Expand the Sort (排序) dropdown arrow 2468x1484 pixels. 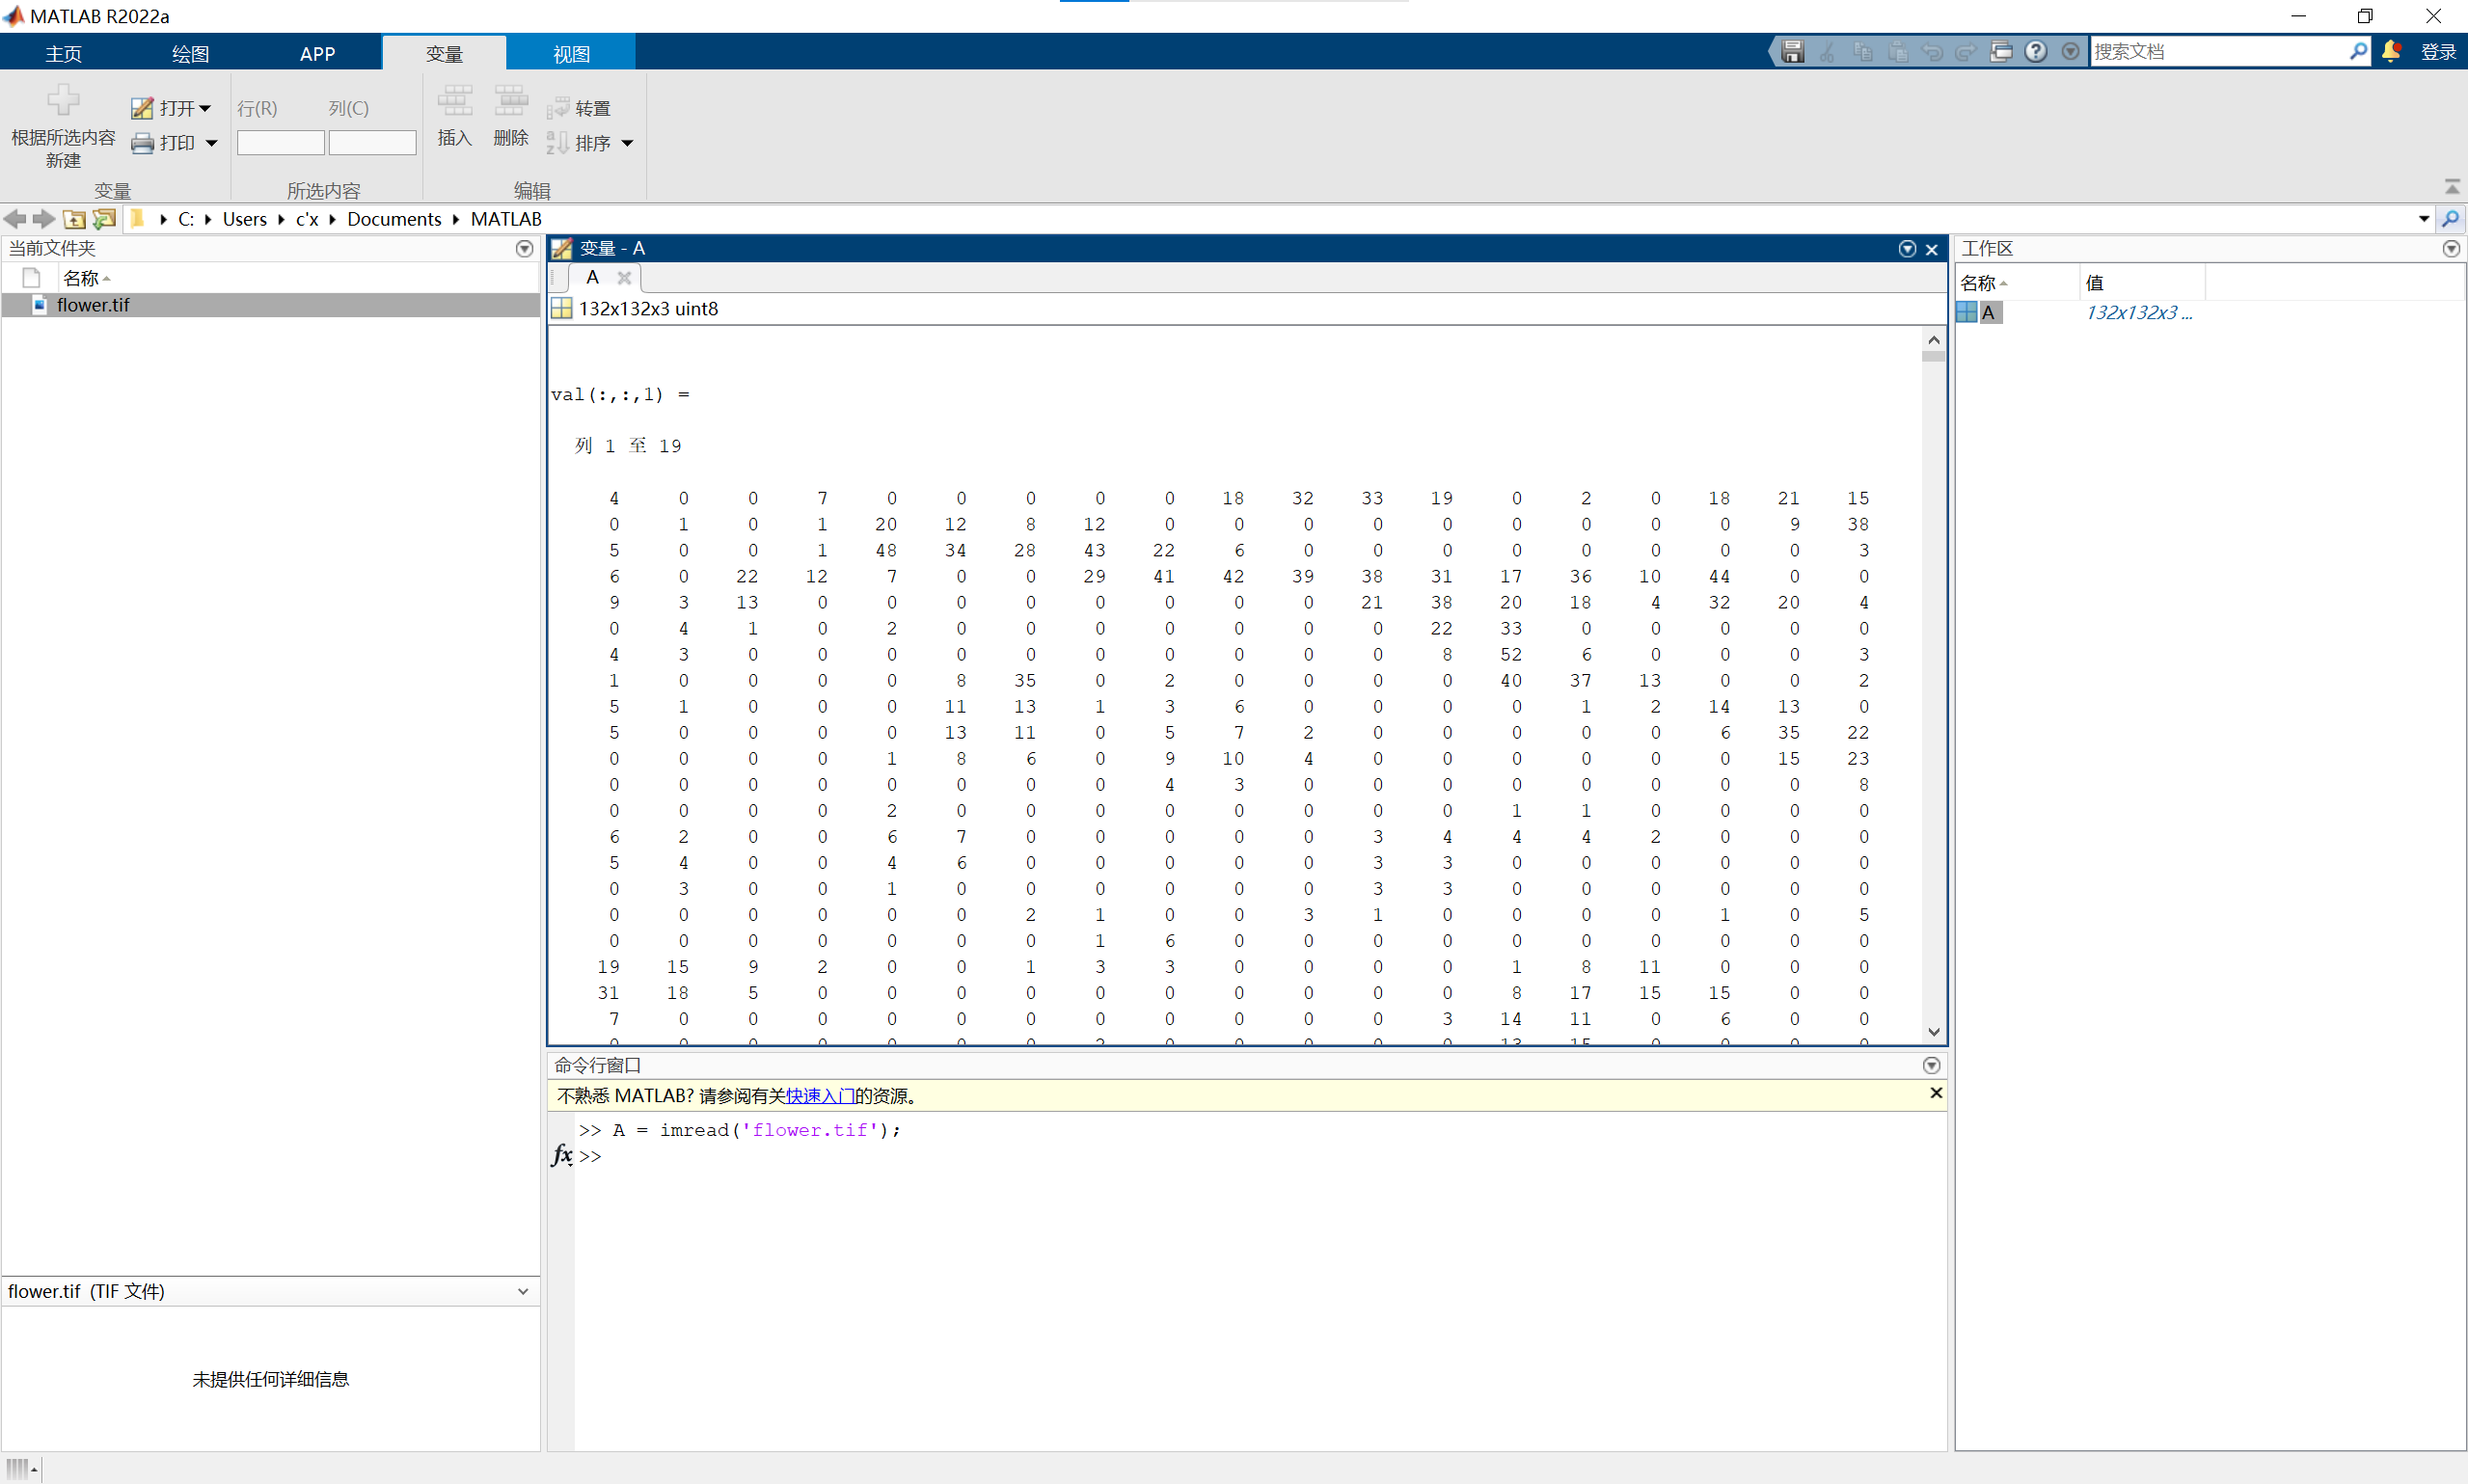point(628,144)
